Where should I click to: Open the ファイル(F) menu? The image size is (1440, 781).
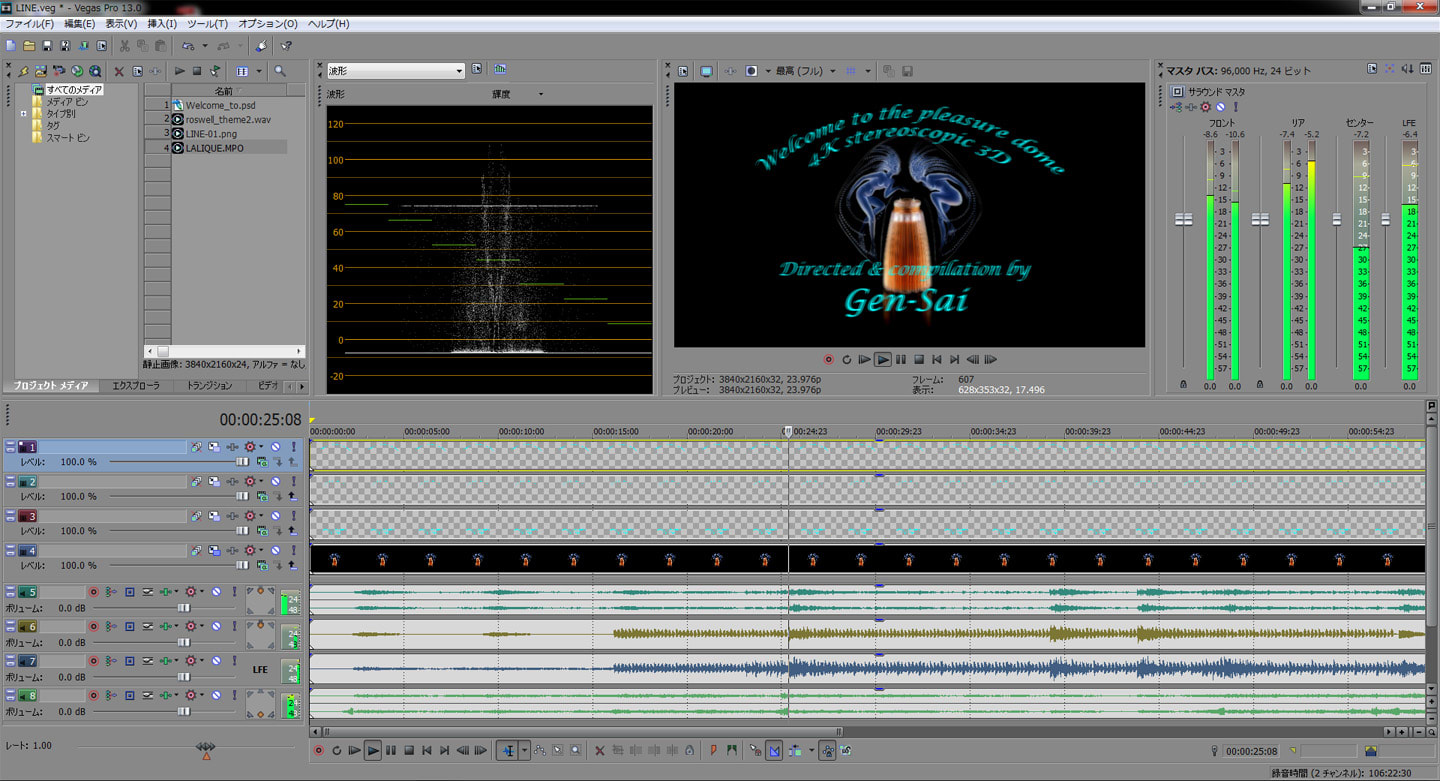[x=30, y=23]
